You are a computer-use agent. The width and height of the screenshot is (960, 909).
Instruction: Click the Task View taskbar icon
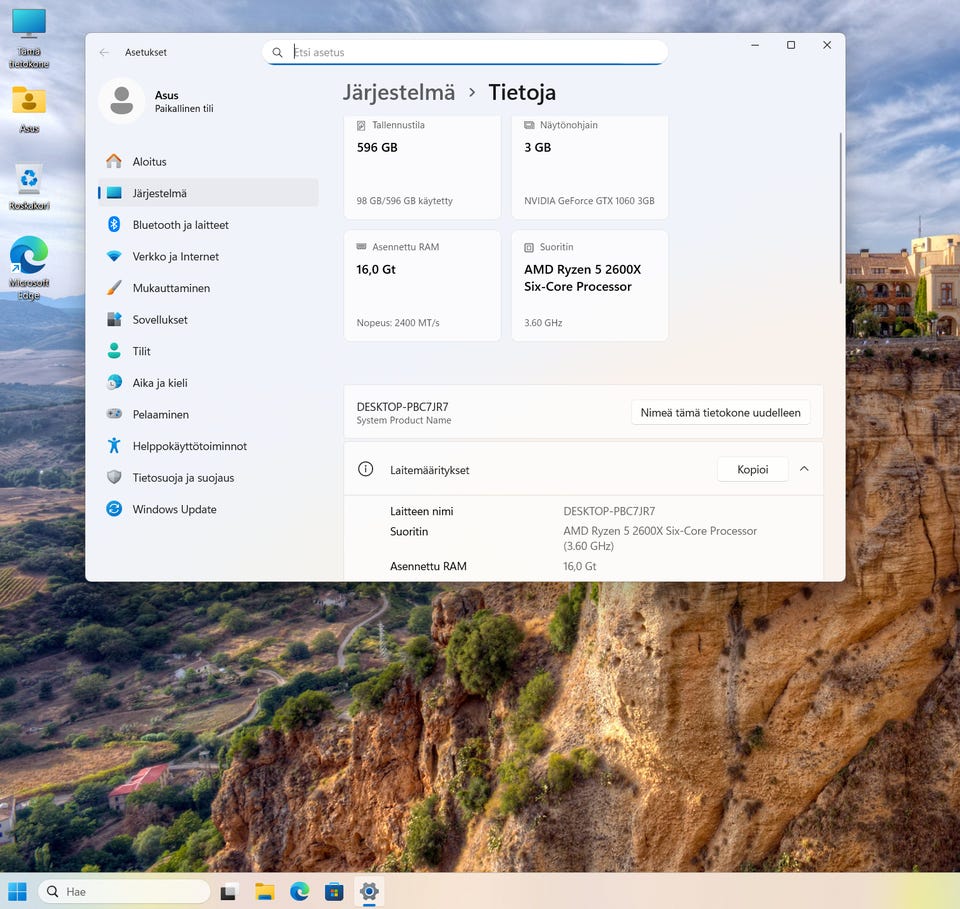pos(228,892)
